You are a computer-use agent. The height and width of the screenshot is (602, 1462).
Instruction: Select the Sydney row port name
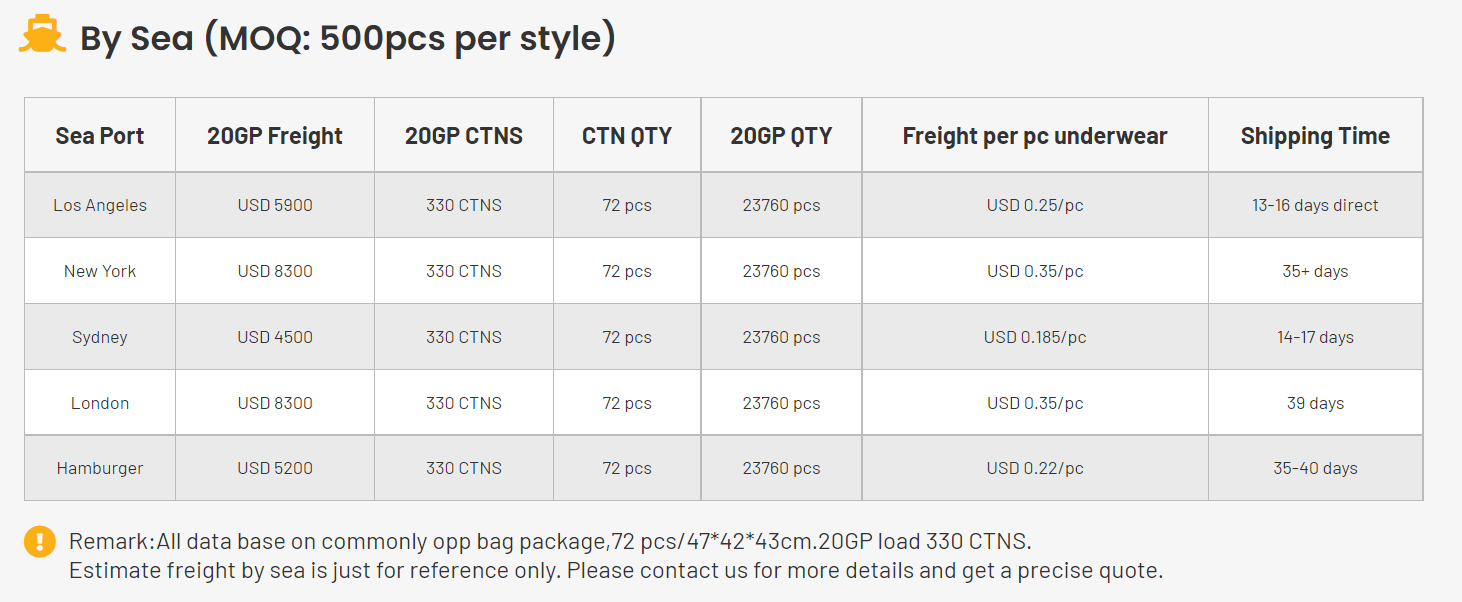click(100, 337)
